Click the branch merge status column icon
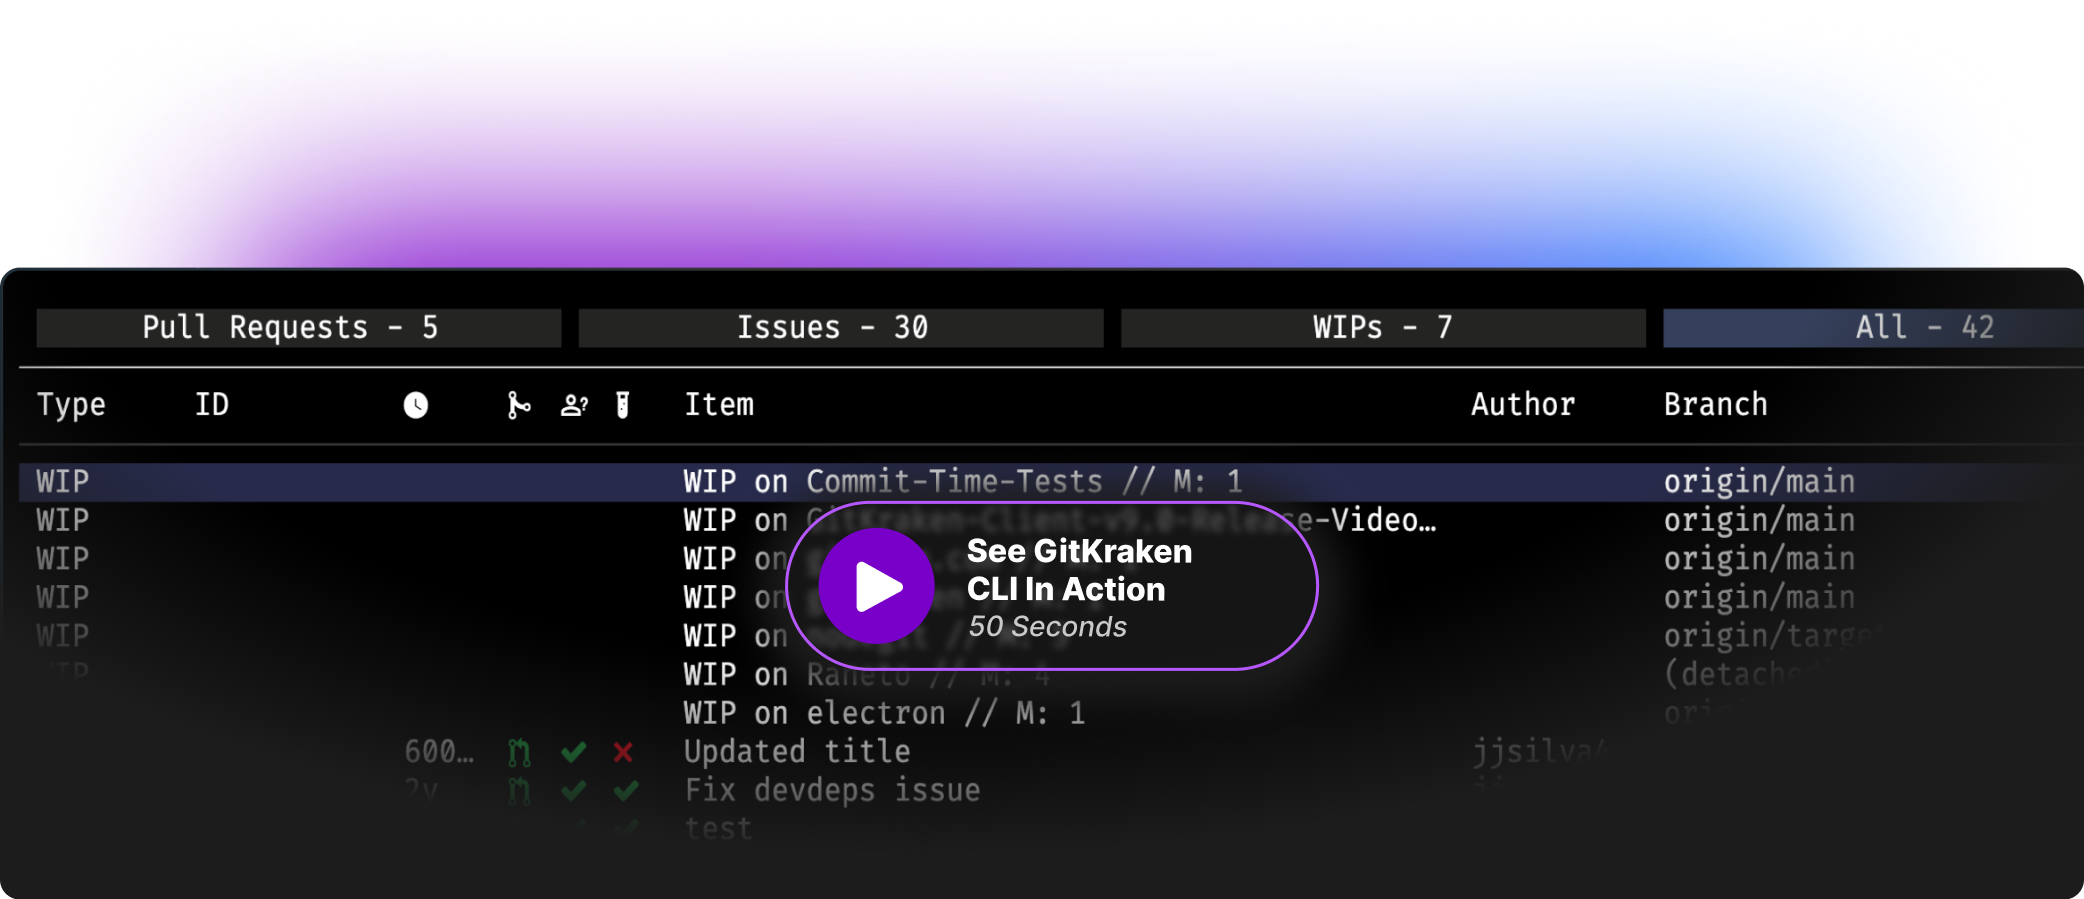This screenshot has width=2084, height=899. (518, 405)
